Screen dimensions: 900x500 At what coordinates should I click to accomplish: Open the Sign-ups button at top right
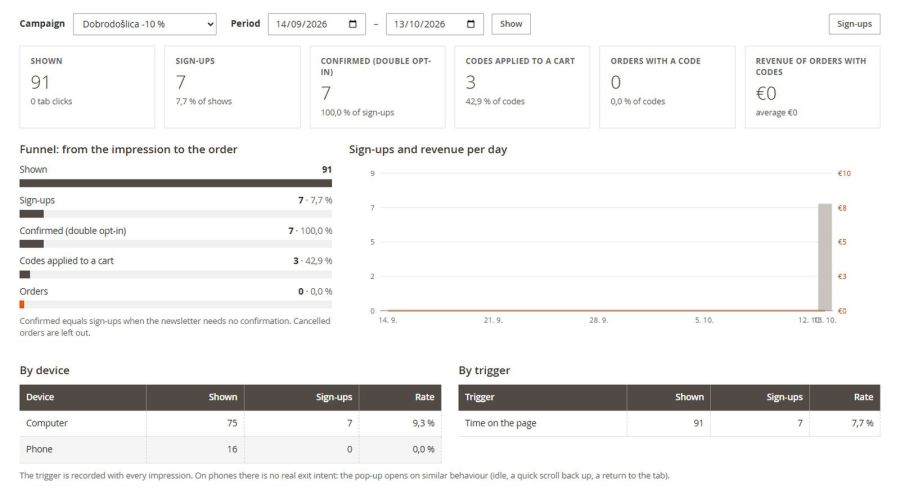click(854, 24)
